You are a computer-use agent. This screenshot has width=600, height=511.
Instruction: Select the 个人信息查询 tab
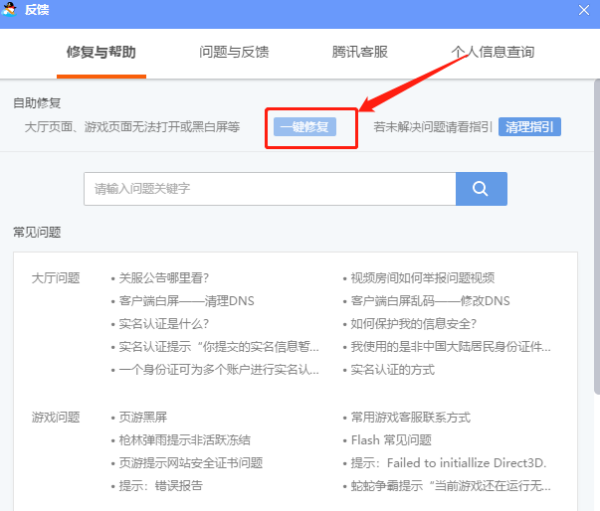pyautogui.click(x=492, y=52)
